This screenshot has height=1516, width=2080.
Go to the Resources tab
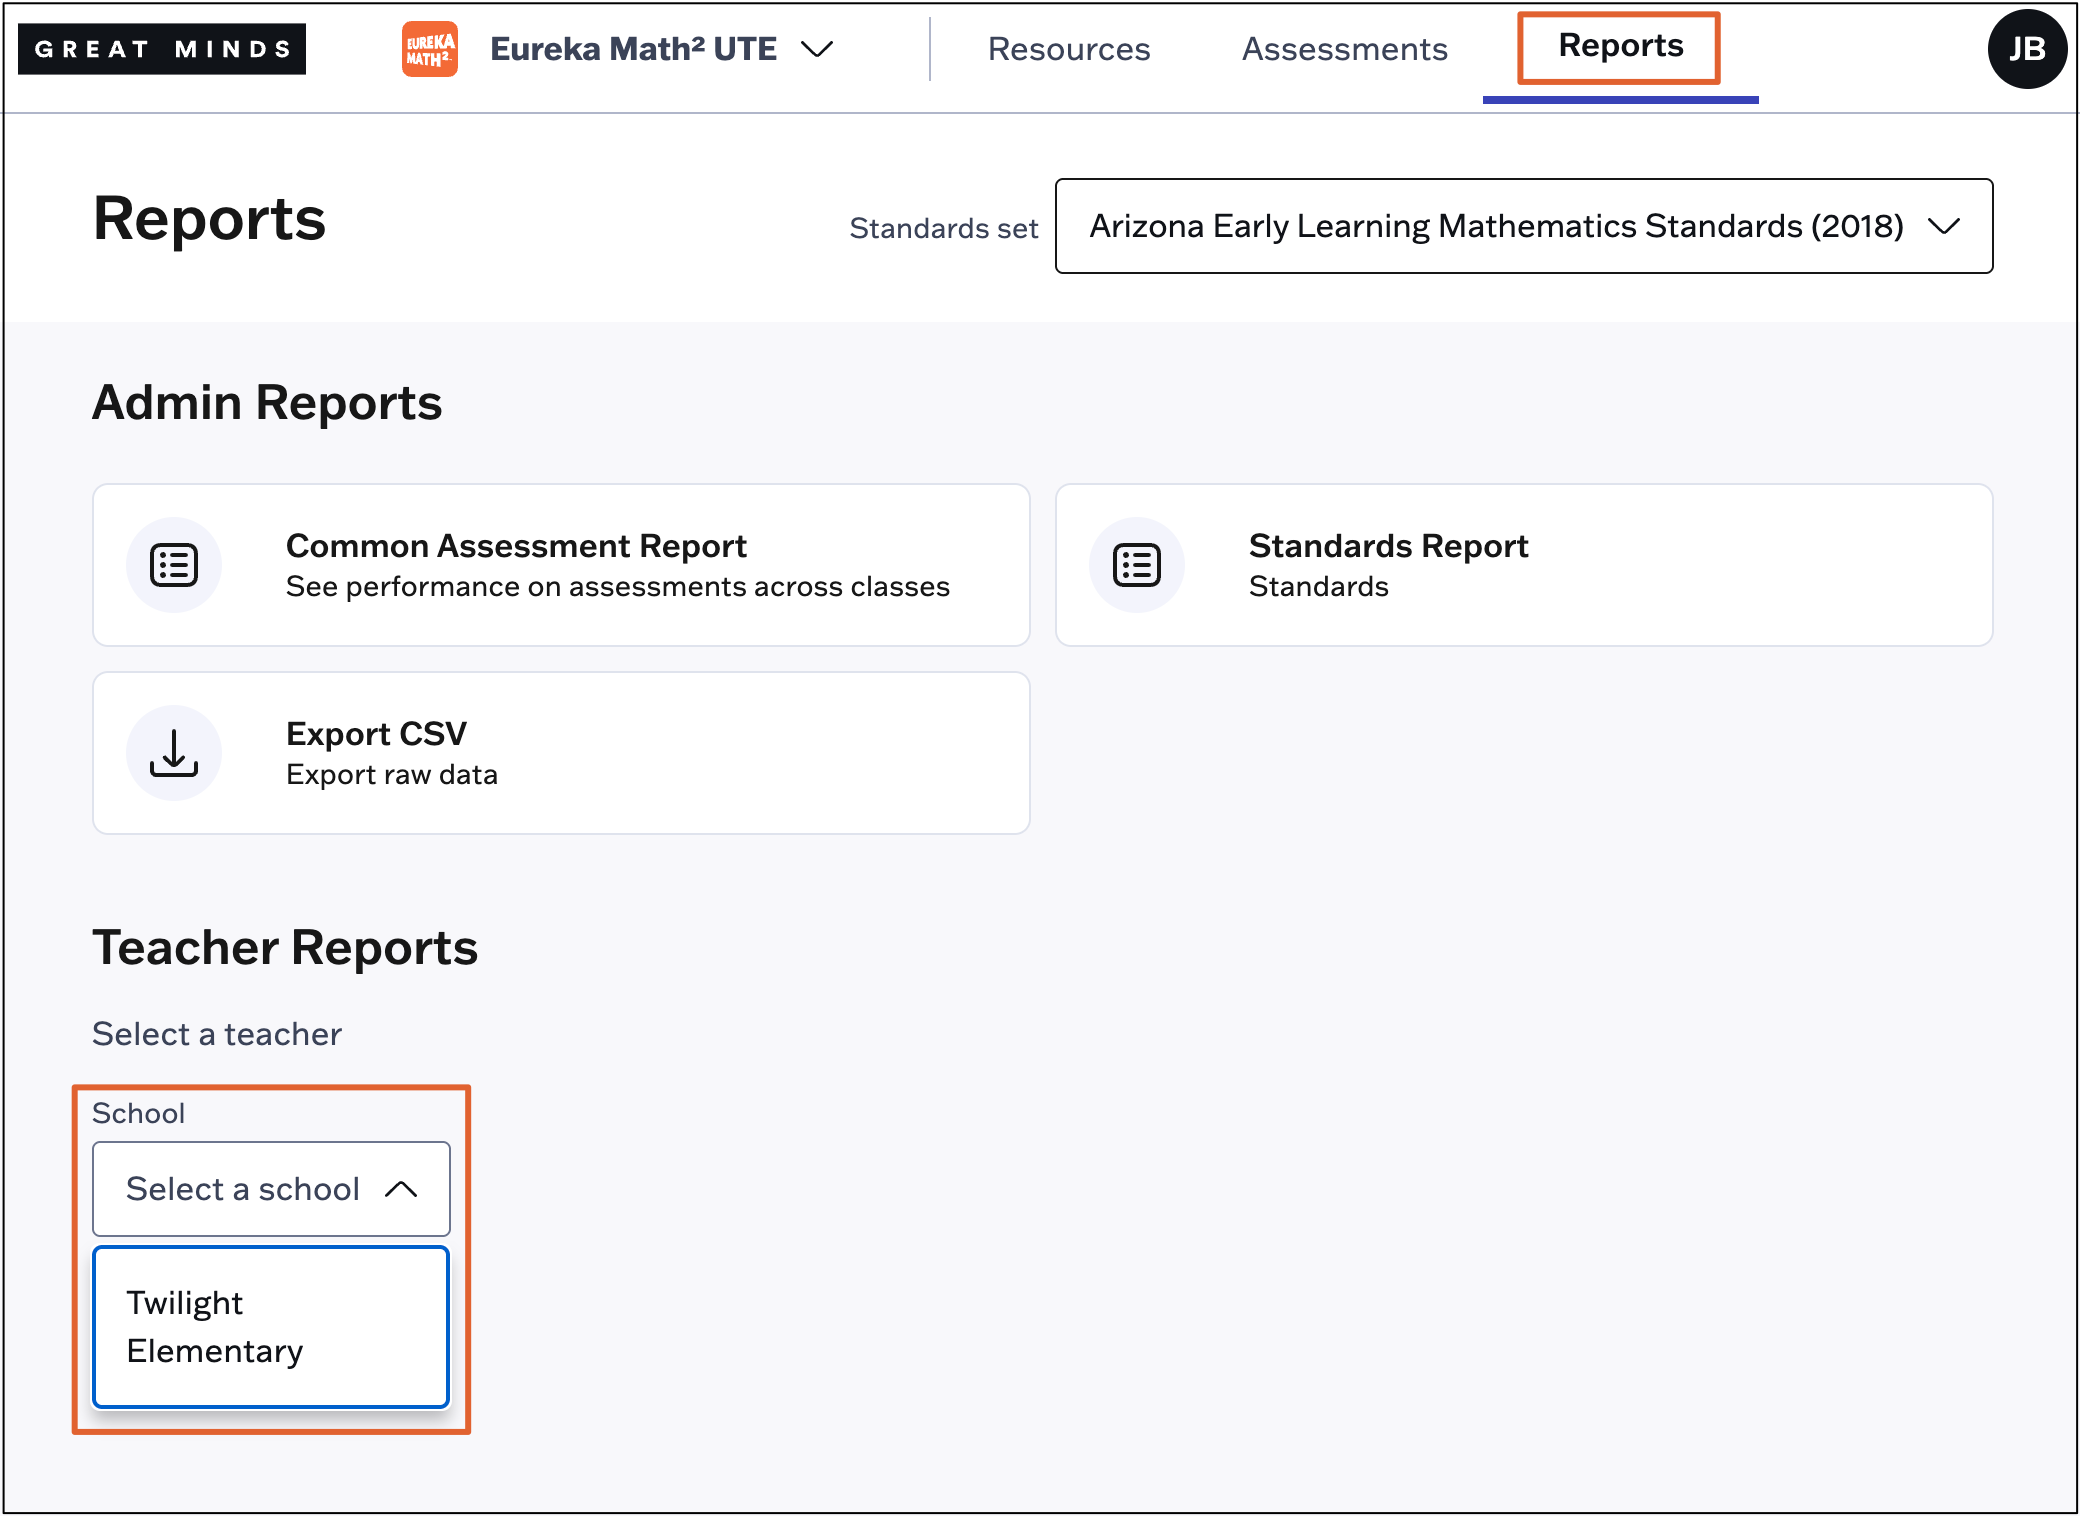tap(1069, 49)
